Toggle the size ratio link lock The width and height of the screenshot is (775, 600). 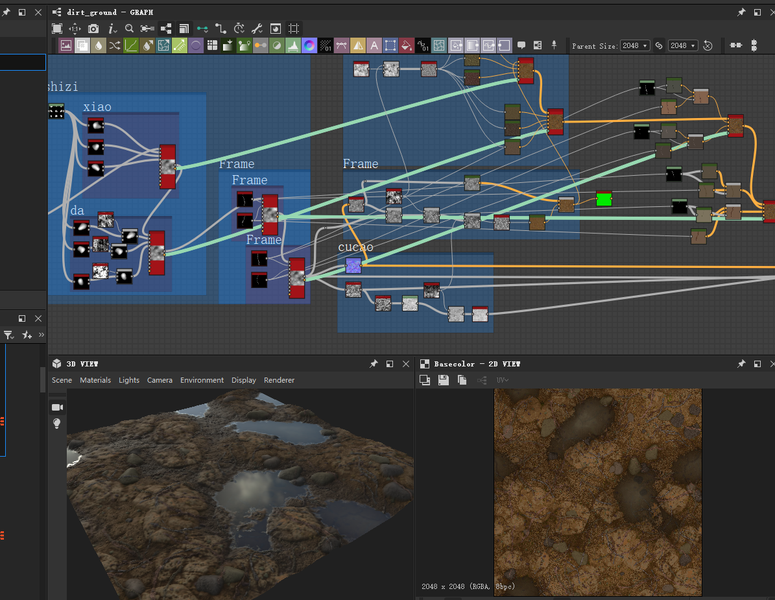click(659, 45)
